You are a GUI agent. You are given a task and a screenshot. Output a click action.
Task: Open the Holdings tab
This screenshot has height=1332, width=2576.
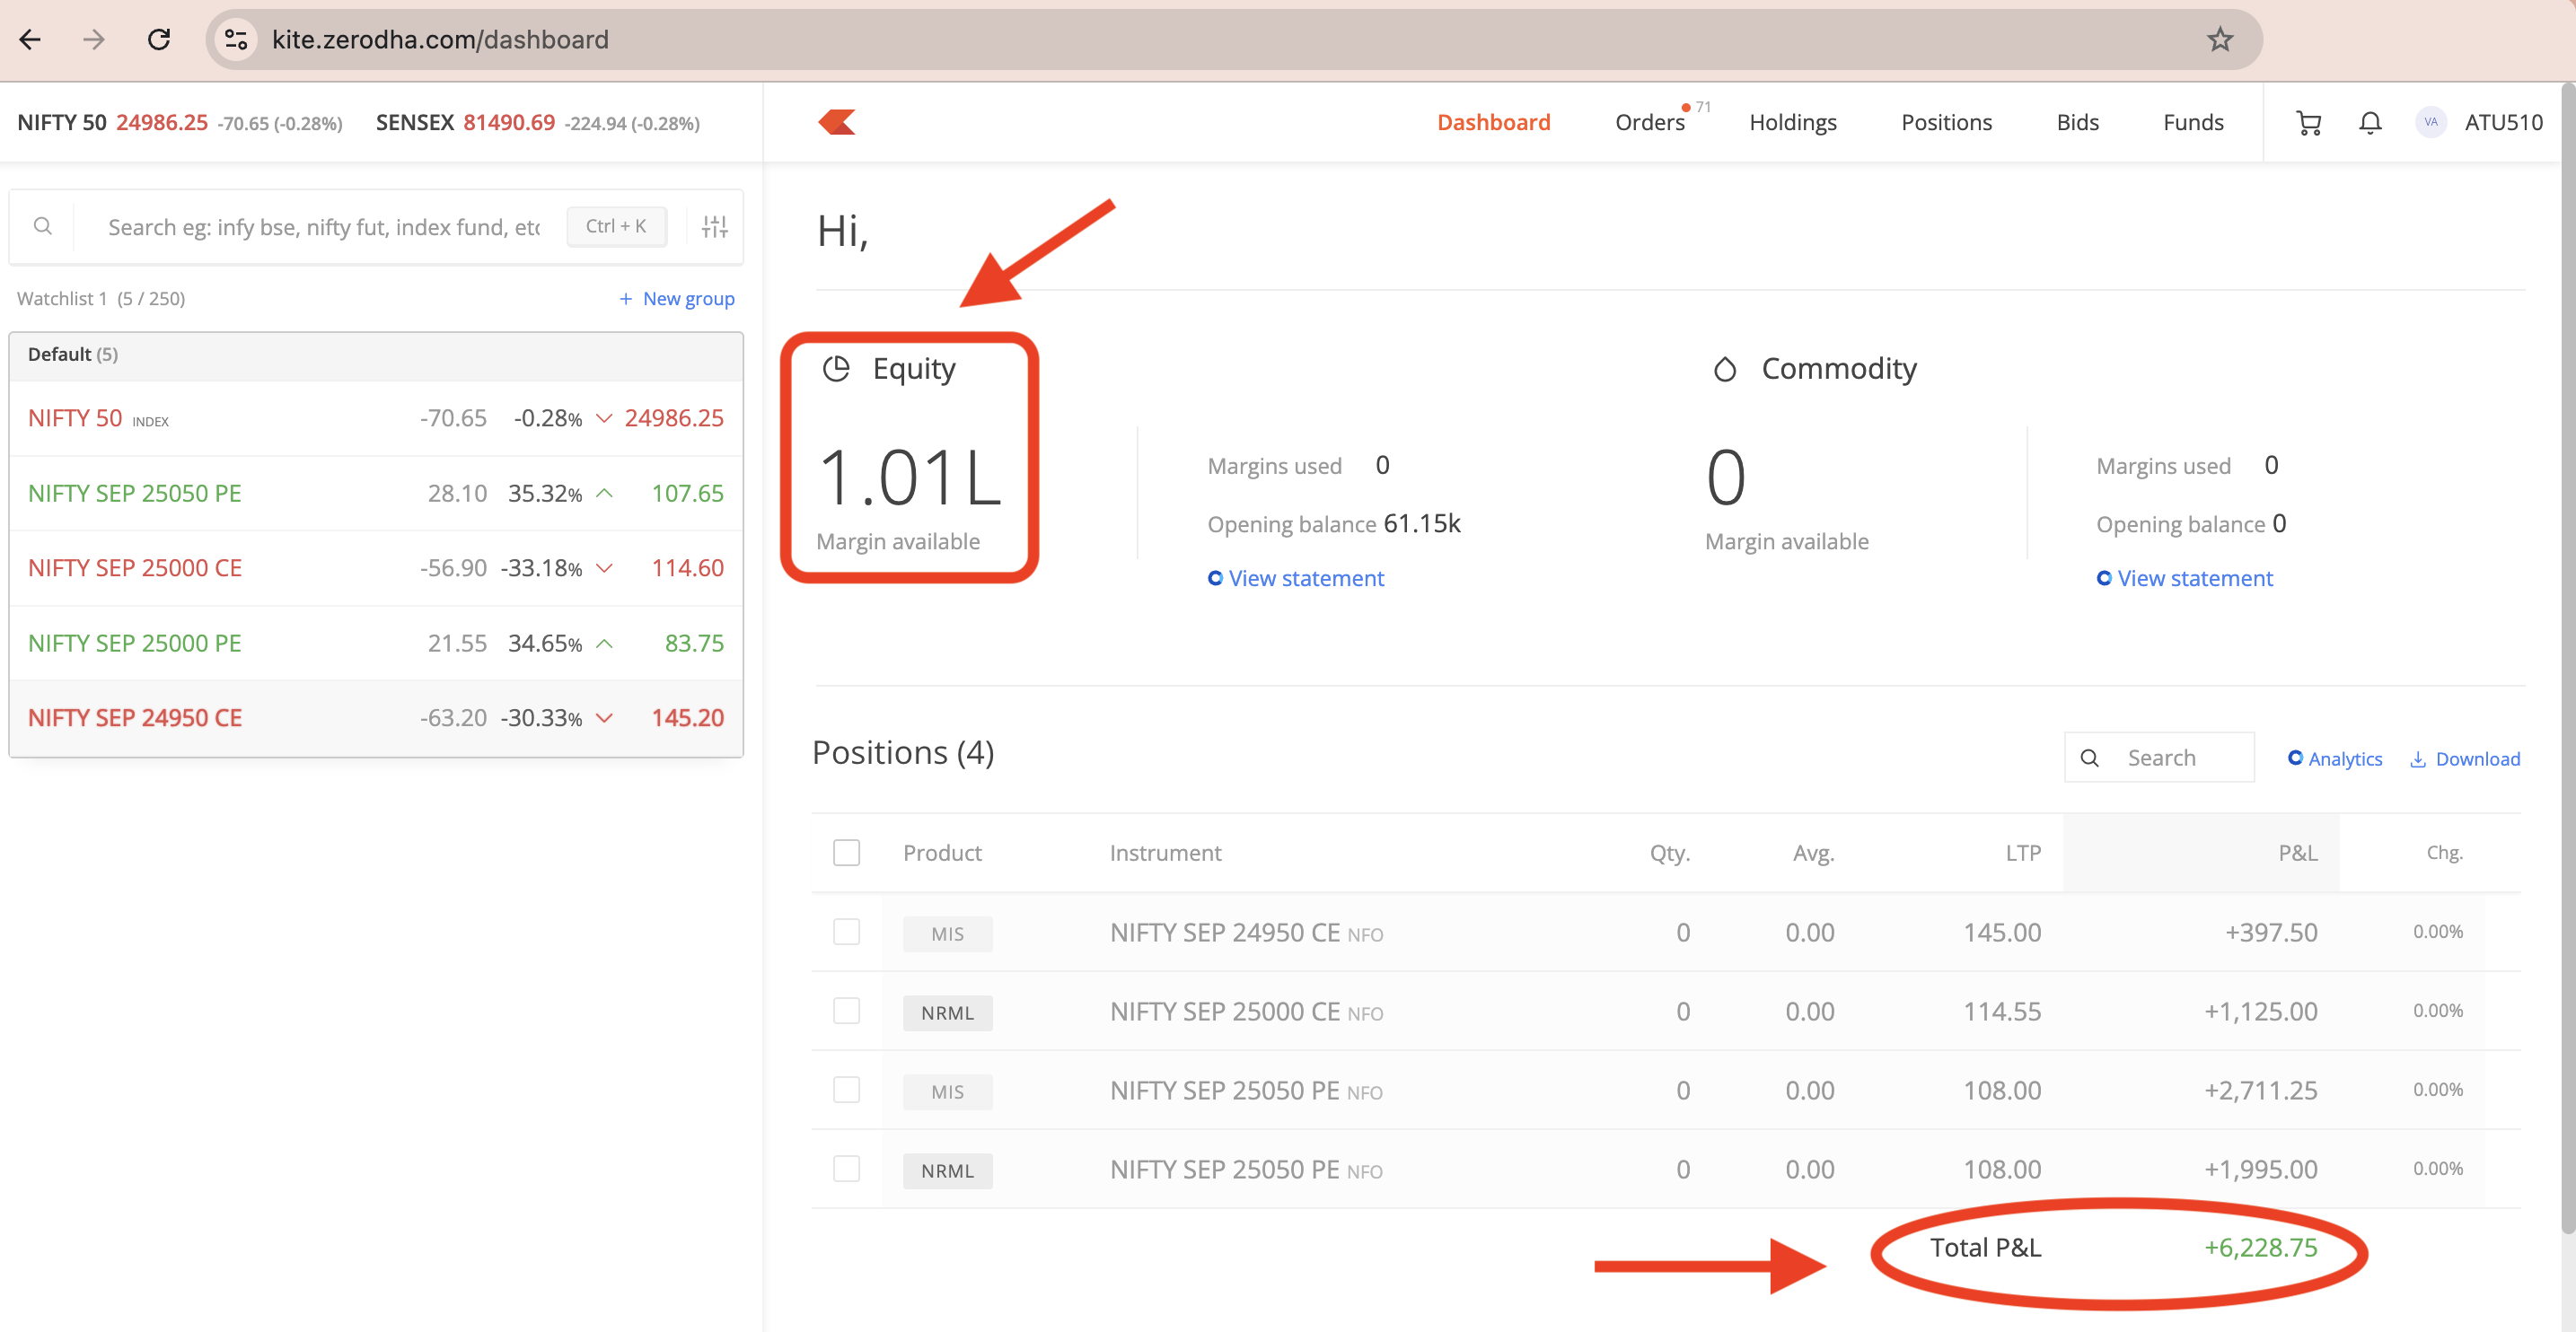1792,122
